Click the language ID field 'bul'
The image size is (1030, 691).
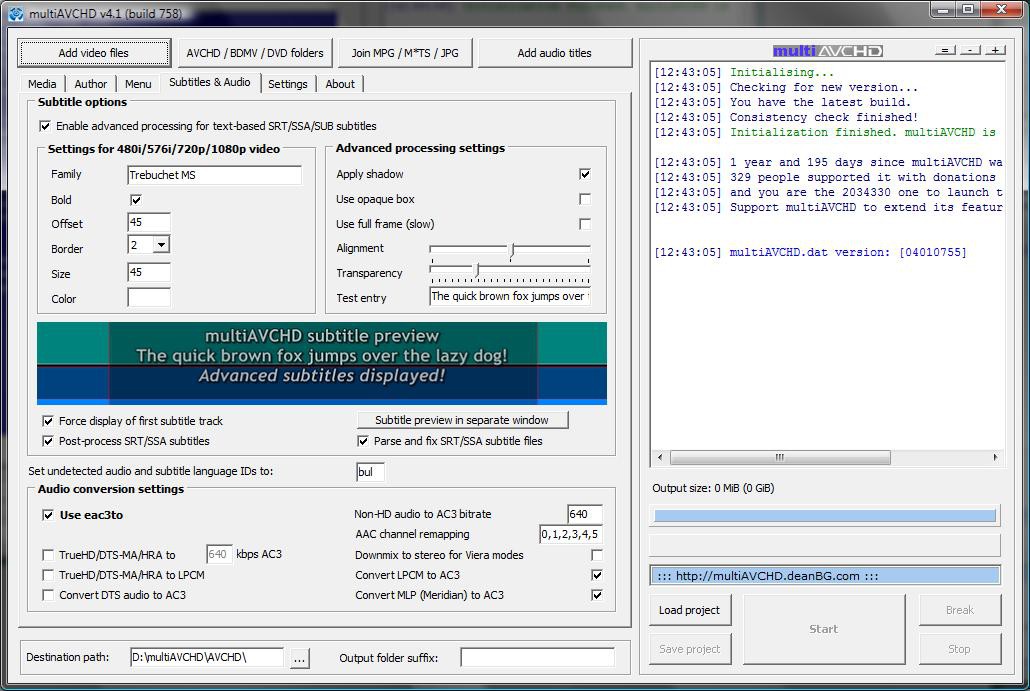click(x=370, y=472)
